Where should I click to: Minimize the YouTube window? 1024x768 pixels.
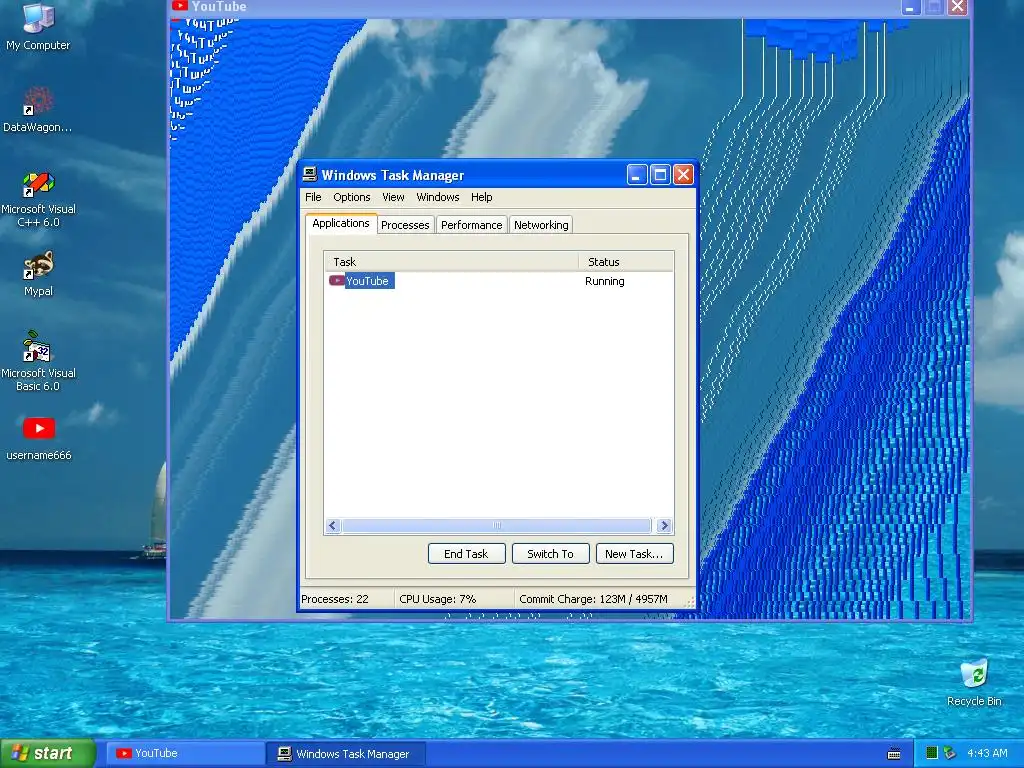click(910, 7)
